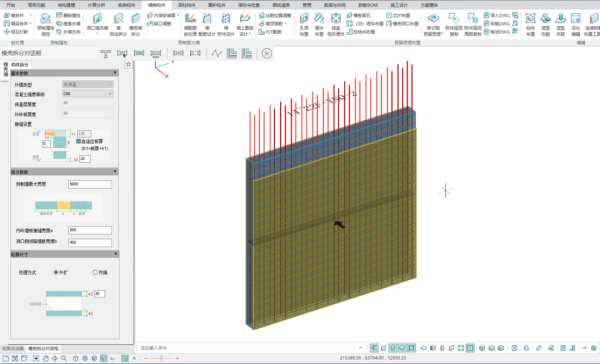Select the 洞口填充墙 tool
Screen dimensions: 600x364
97,24
